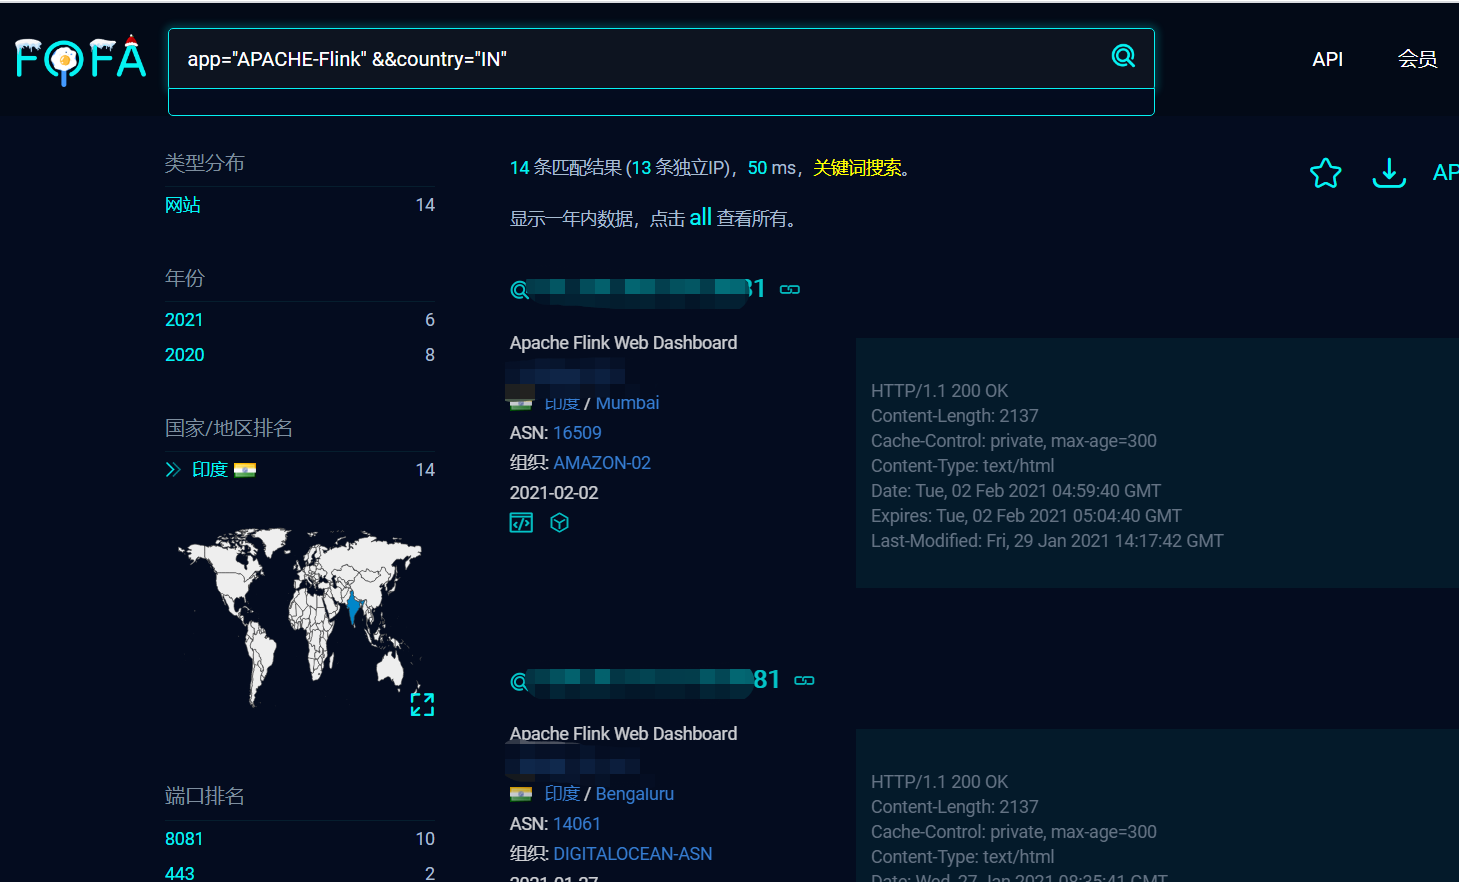Click the search icon beside first result IP
1459x882 pixels.
click(519, 290)
